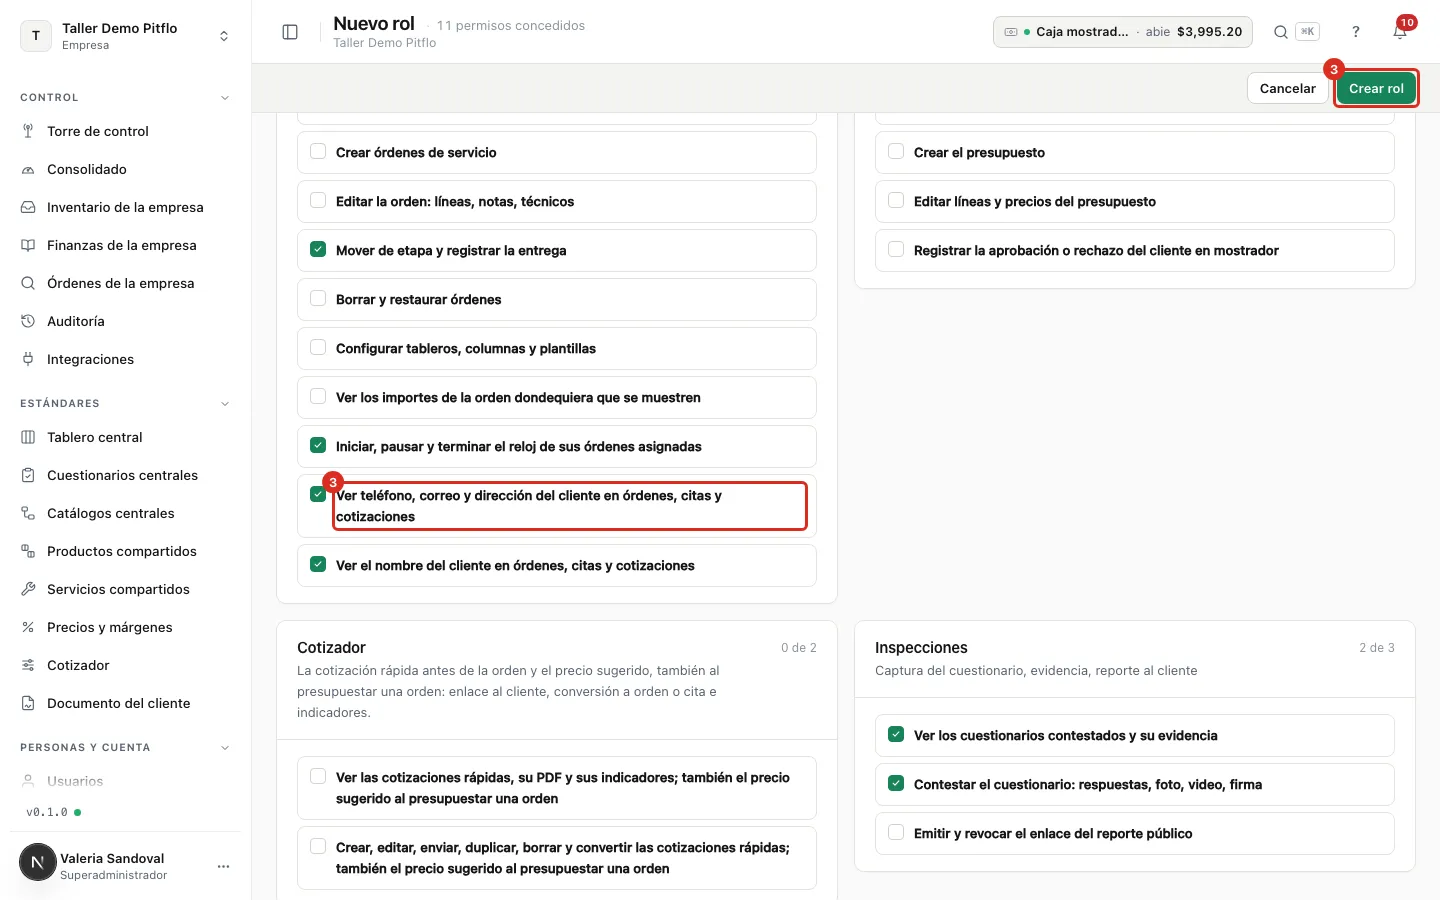
Task: Click the Inventario de la empresa icon
Action: [28, 207]
